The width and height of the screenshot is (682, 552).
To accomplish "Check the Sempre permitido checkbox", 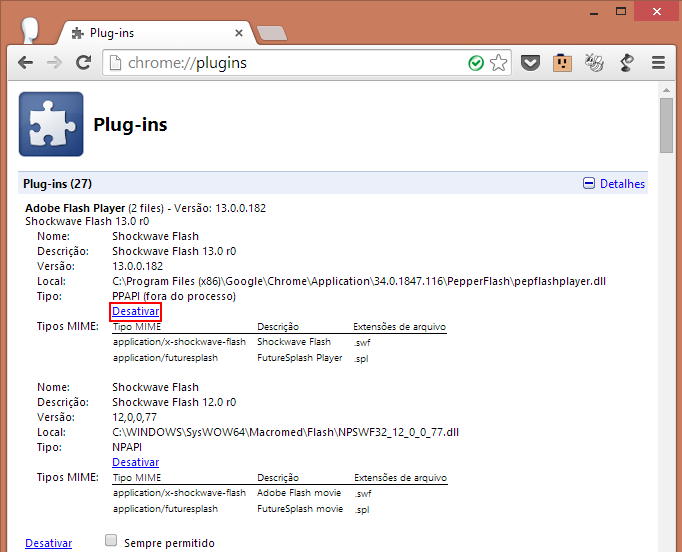I will 111,541.
